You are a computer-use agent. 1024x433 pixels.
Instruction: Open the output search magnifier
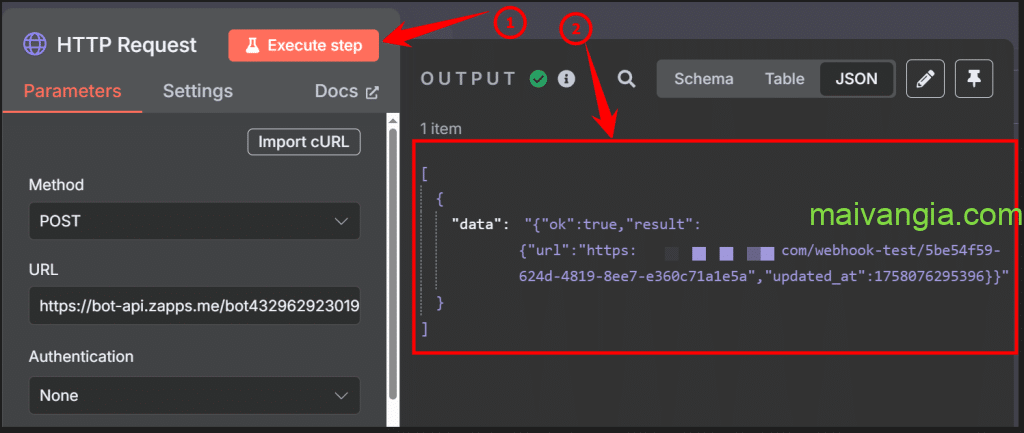click(x=627, y=79)
